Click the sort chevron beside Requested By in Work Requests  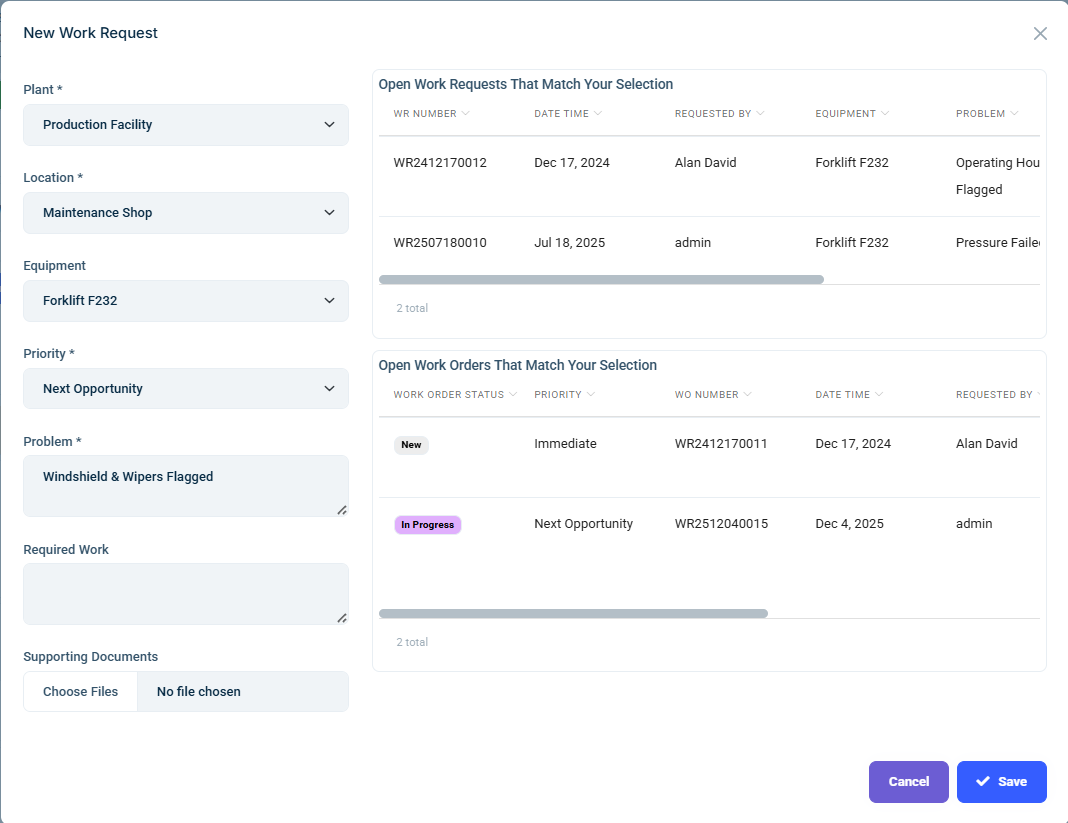click(760, 114)
